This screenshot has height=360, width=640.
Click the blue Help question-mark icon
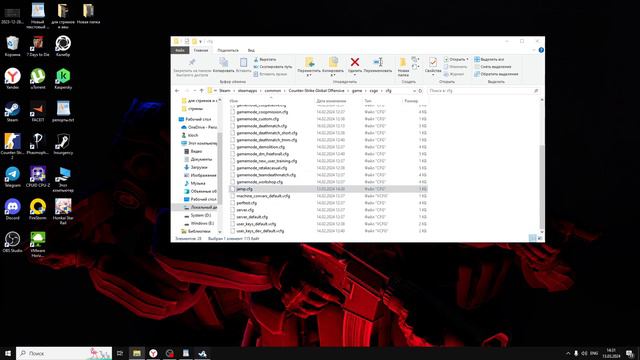coord(541,50)
